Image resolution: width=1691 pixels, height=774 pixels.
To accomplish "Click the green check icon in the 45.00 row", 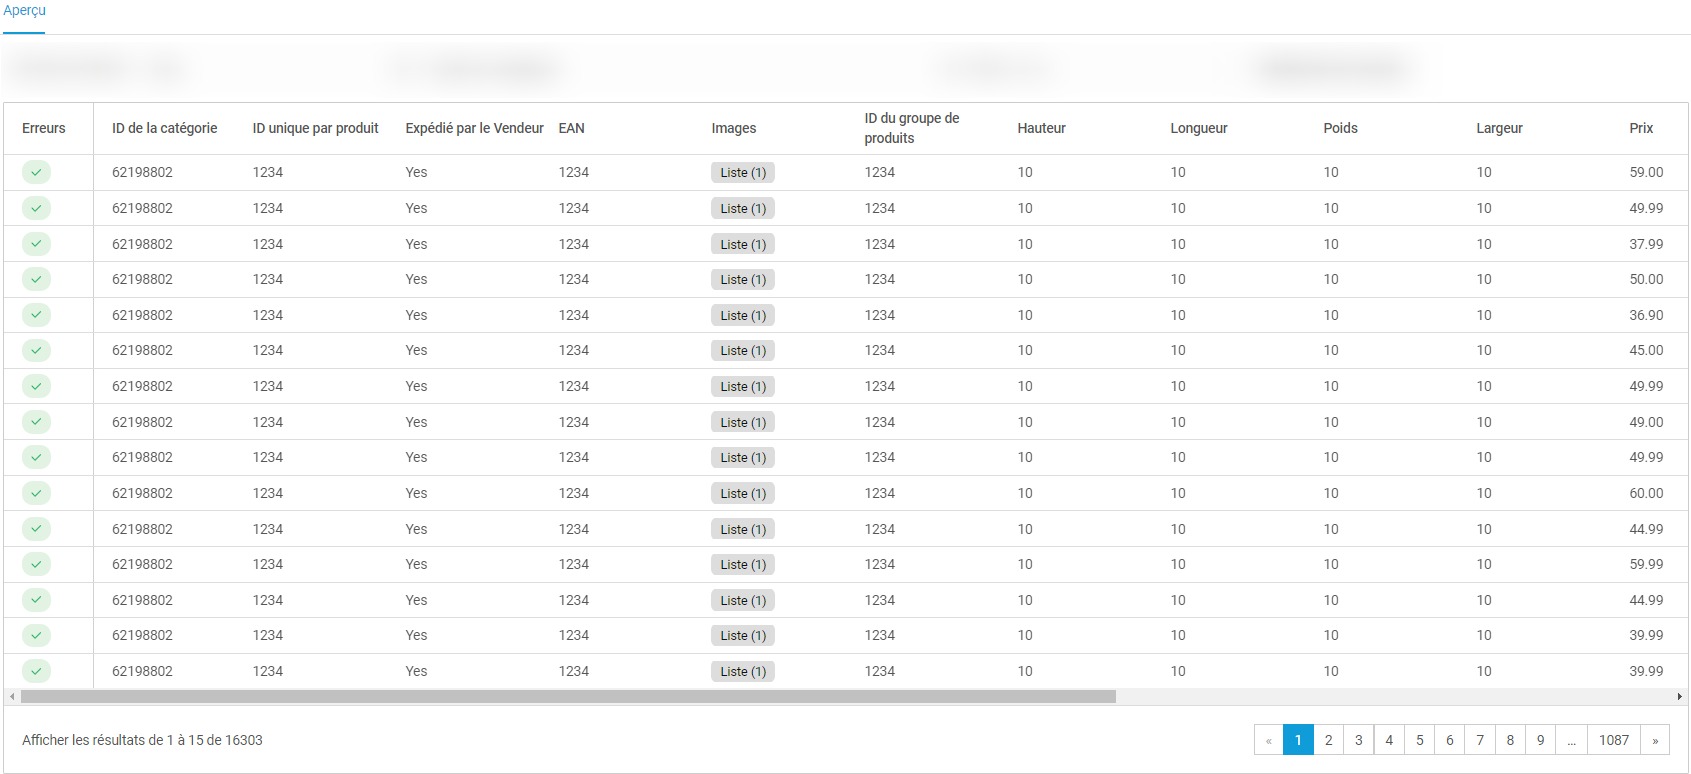I will (36, 350).
